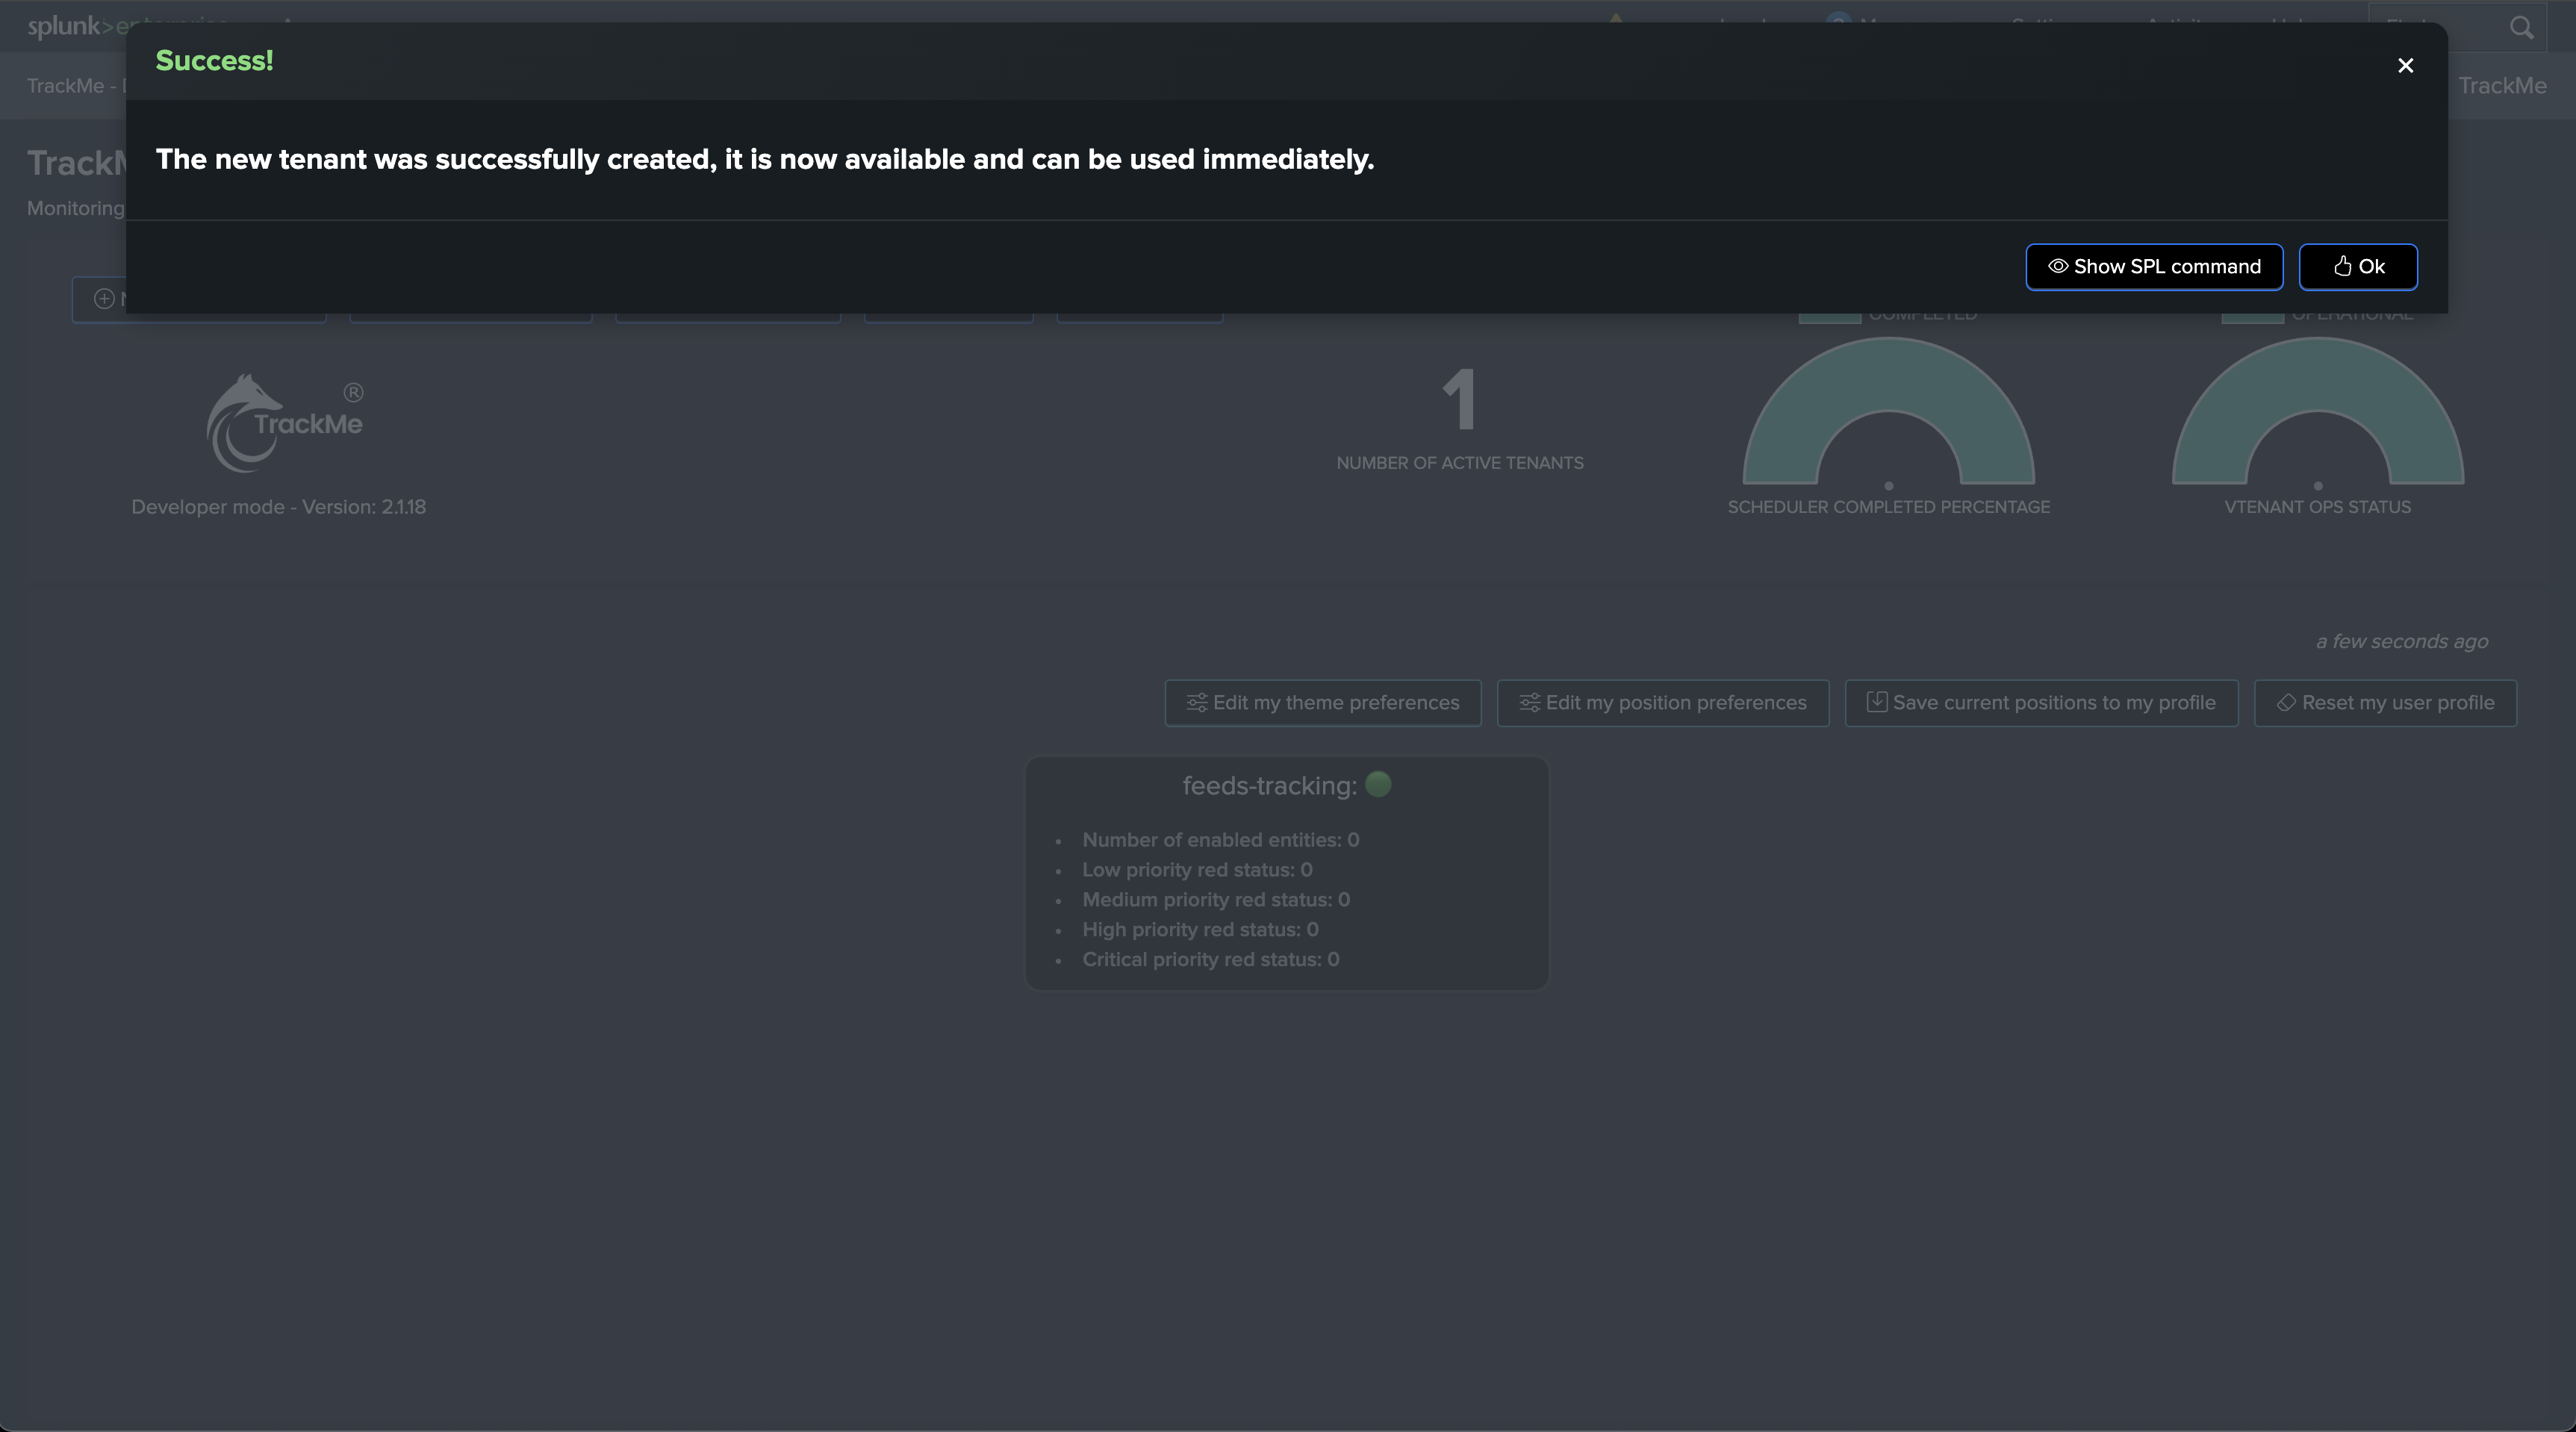
Task: Click 'Medium priority red status: 0' text
Action: coord(1216,900)
